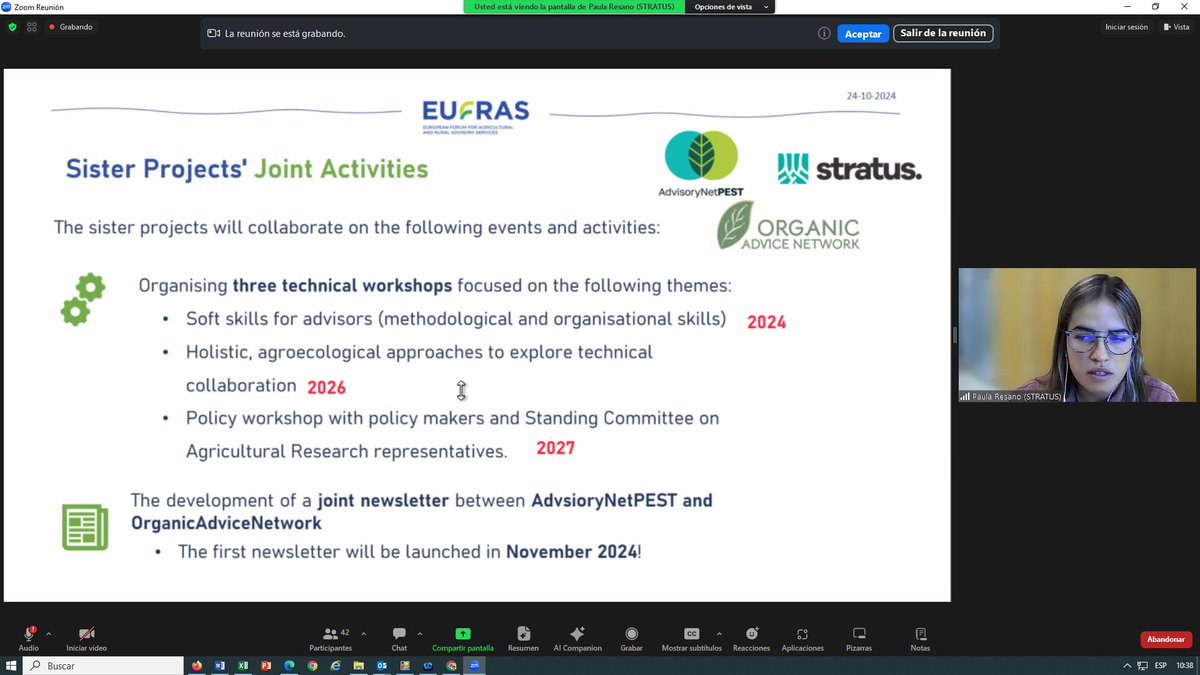The height and width of the screenshot is (675, 1200).
Task: Open PowerPoint from the taskbar
Action: [266, 665]
